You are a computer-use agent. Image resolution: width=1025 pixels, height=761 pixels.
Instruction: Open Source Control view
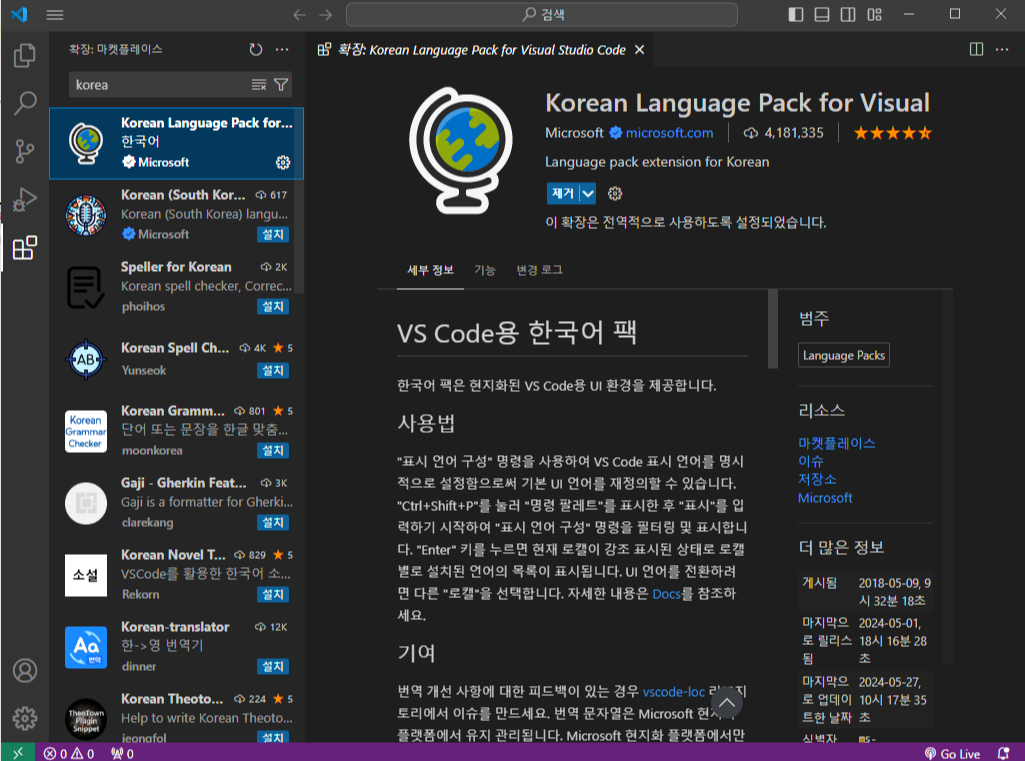pyautogui.click(x=24, y=151)
